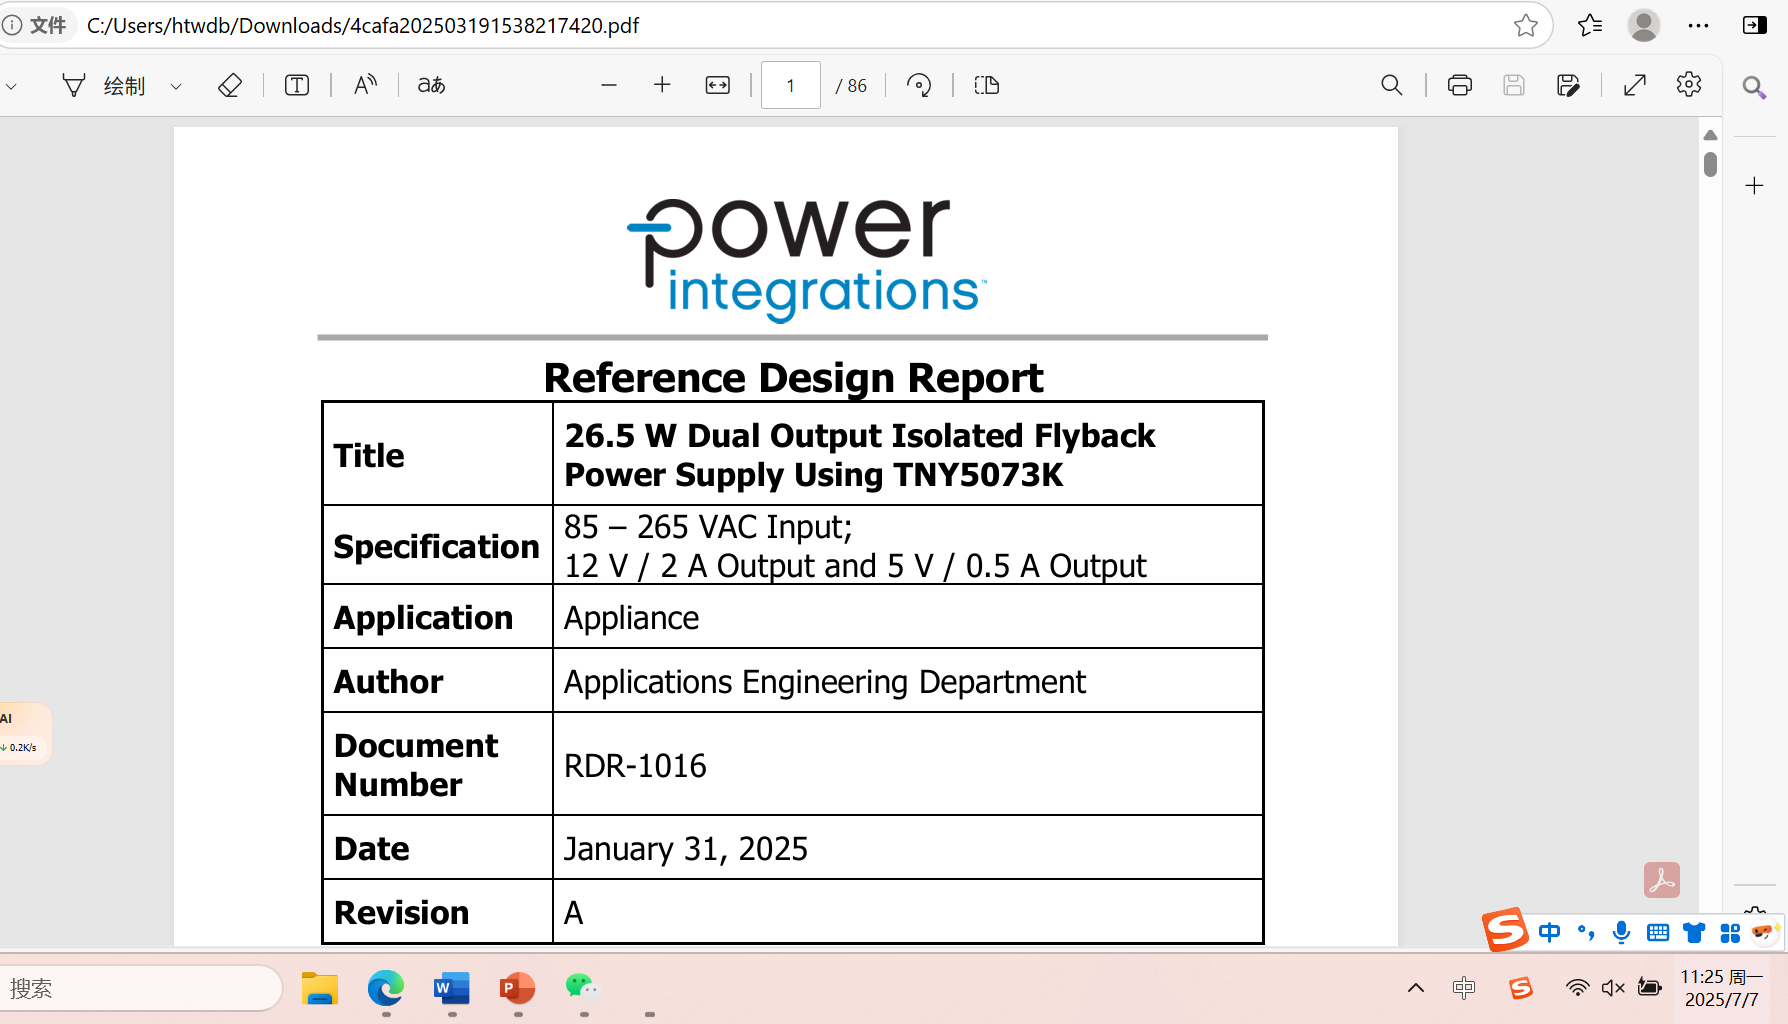Start the Read aloud feature
This screenshot has width=1788, height=1024.
click(x=365, y=85)
